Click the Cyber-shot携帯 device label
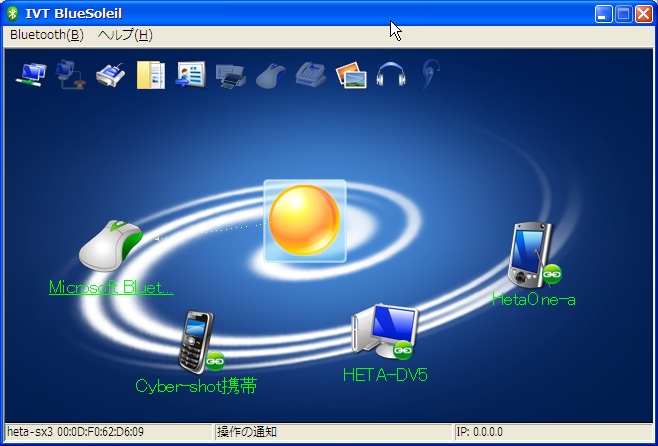Image resolution: width=658 pixels, height=446 pixels. (196, 386)
